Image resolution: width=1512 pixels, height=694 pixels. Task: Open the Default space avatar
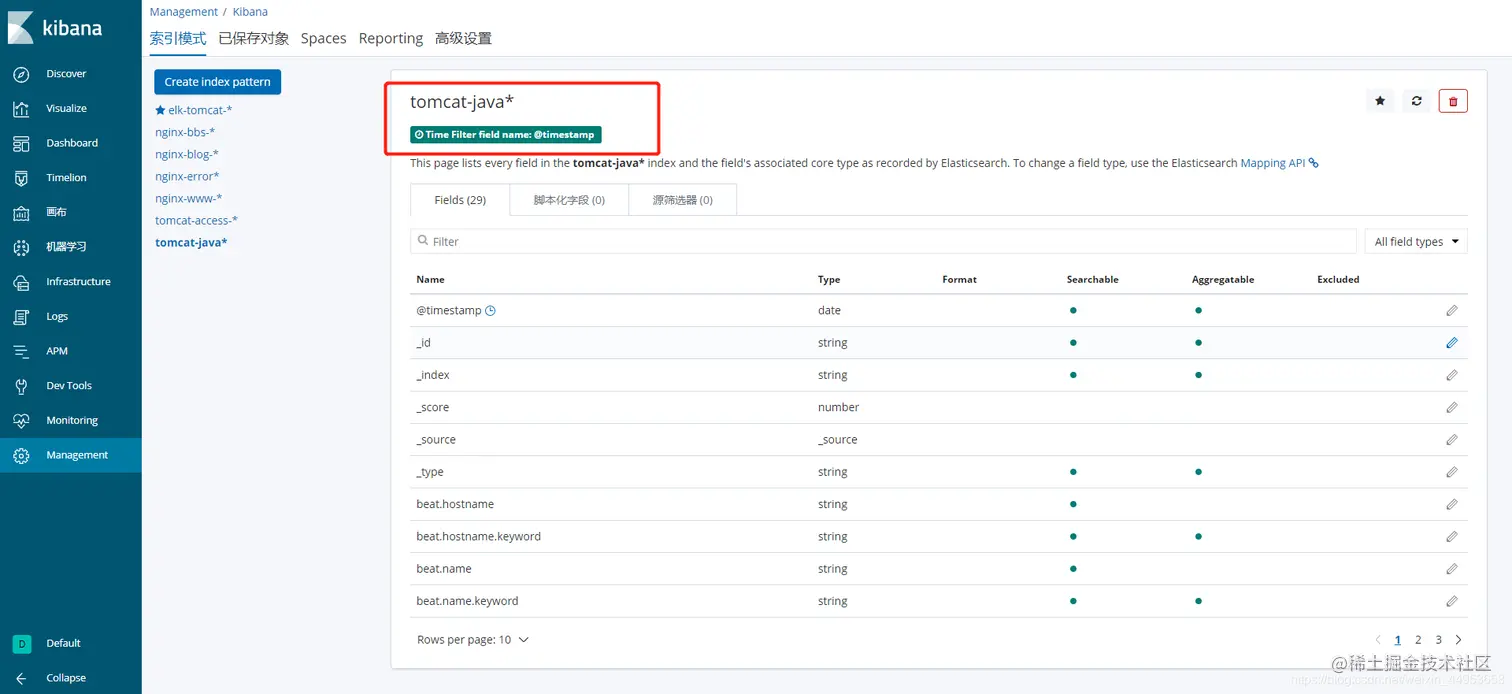coord(21,643)
